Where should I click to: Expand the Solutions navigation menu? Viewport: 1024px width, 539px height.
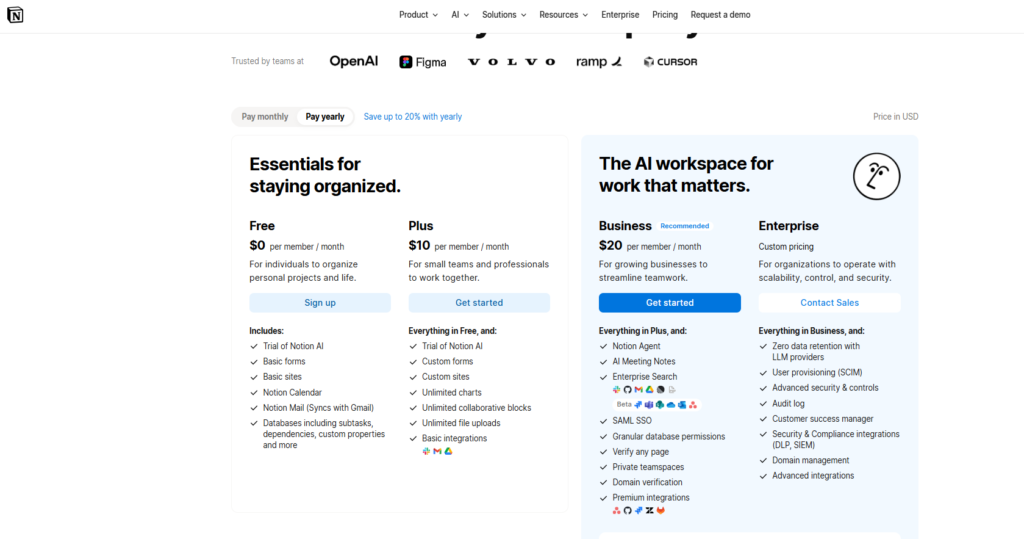[x=504, y=15]
